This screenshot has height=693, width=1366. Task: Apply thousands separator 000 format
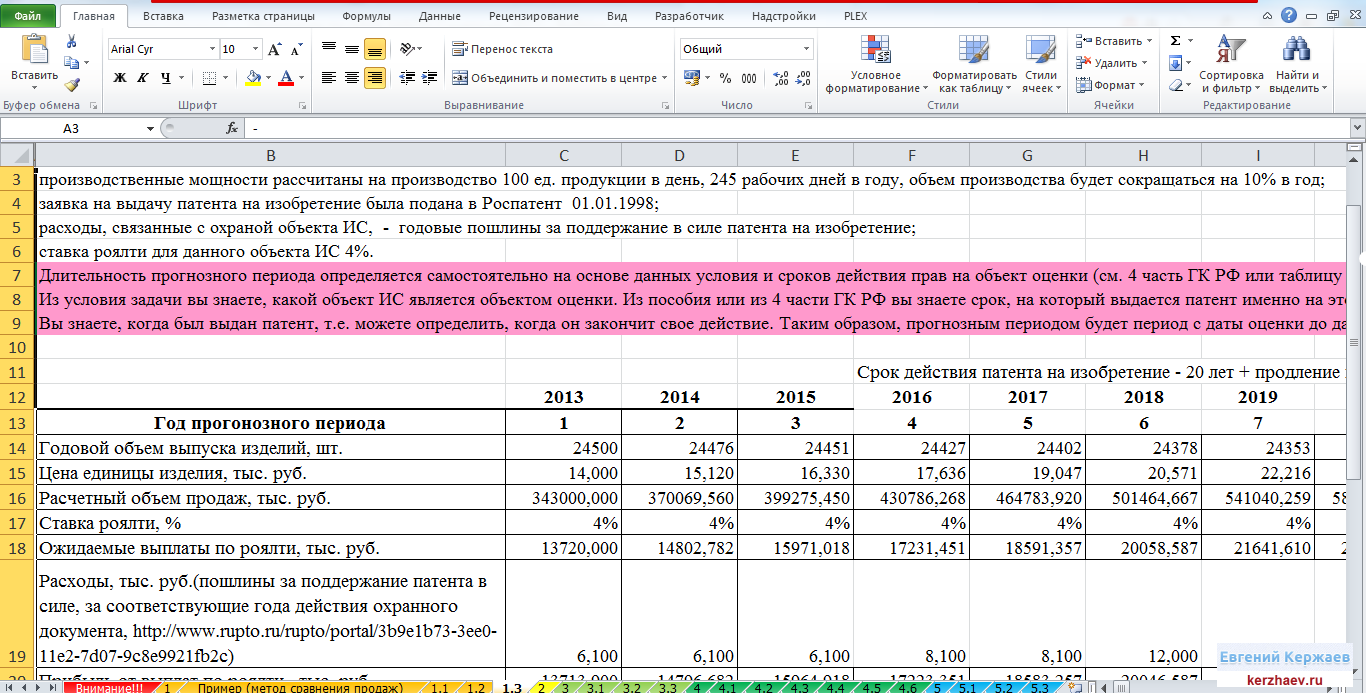coord(747,78)
